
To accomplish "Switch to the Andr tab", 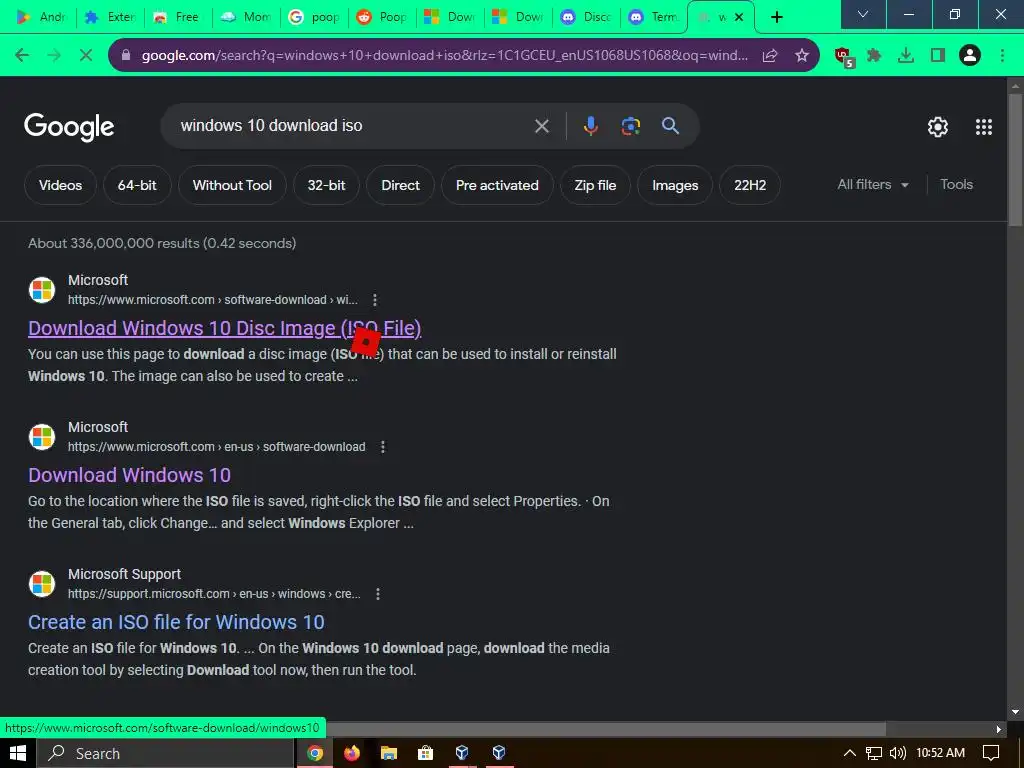I will coord(41,17).
